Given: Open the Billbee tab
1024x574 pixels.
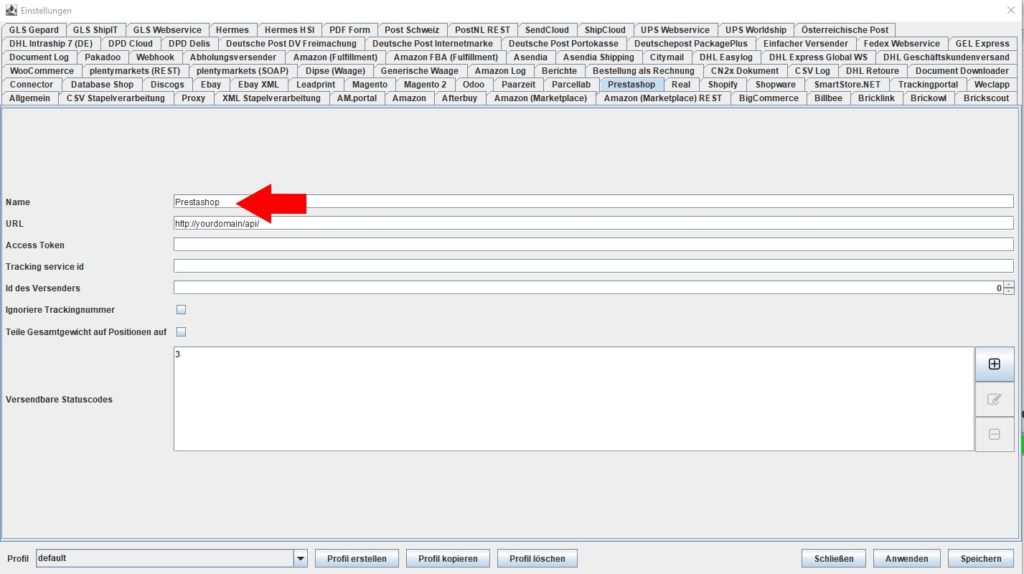Looking at the screenshot, I should pyautogui.click(x=828, y=98).
